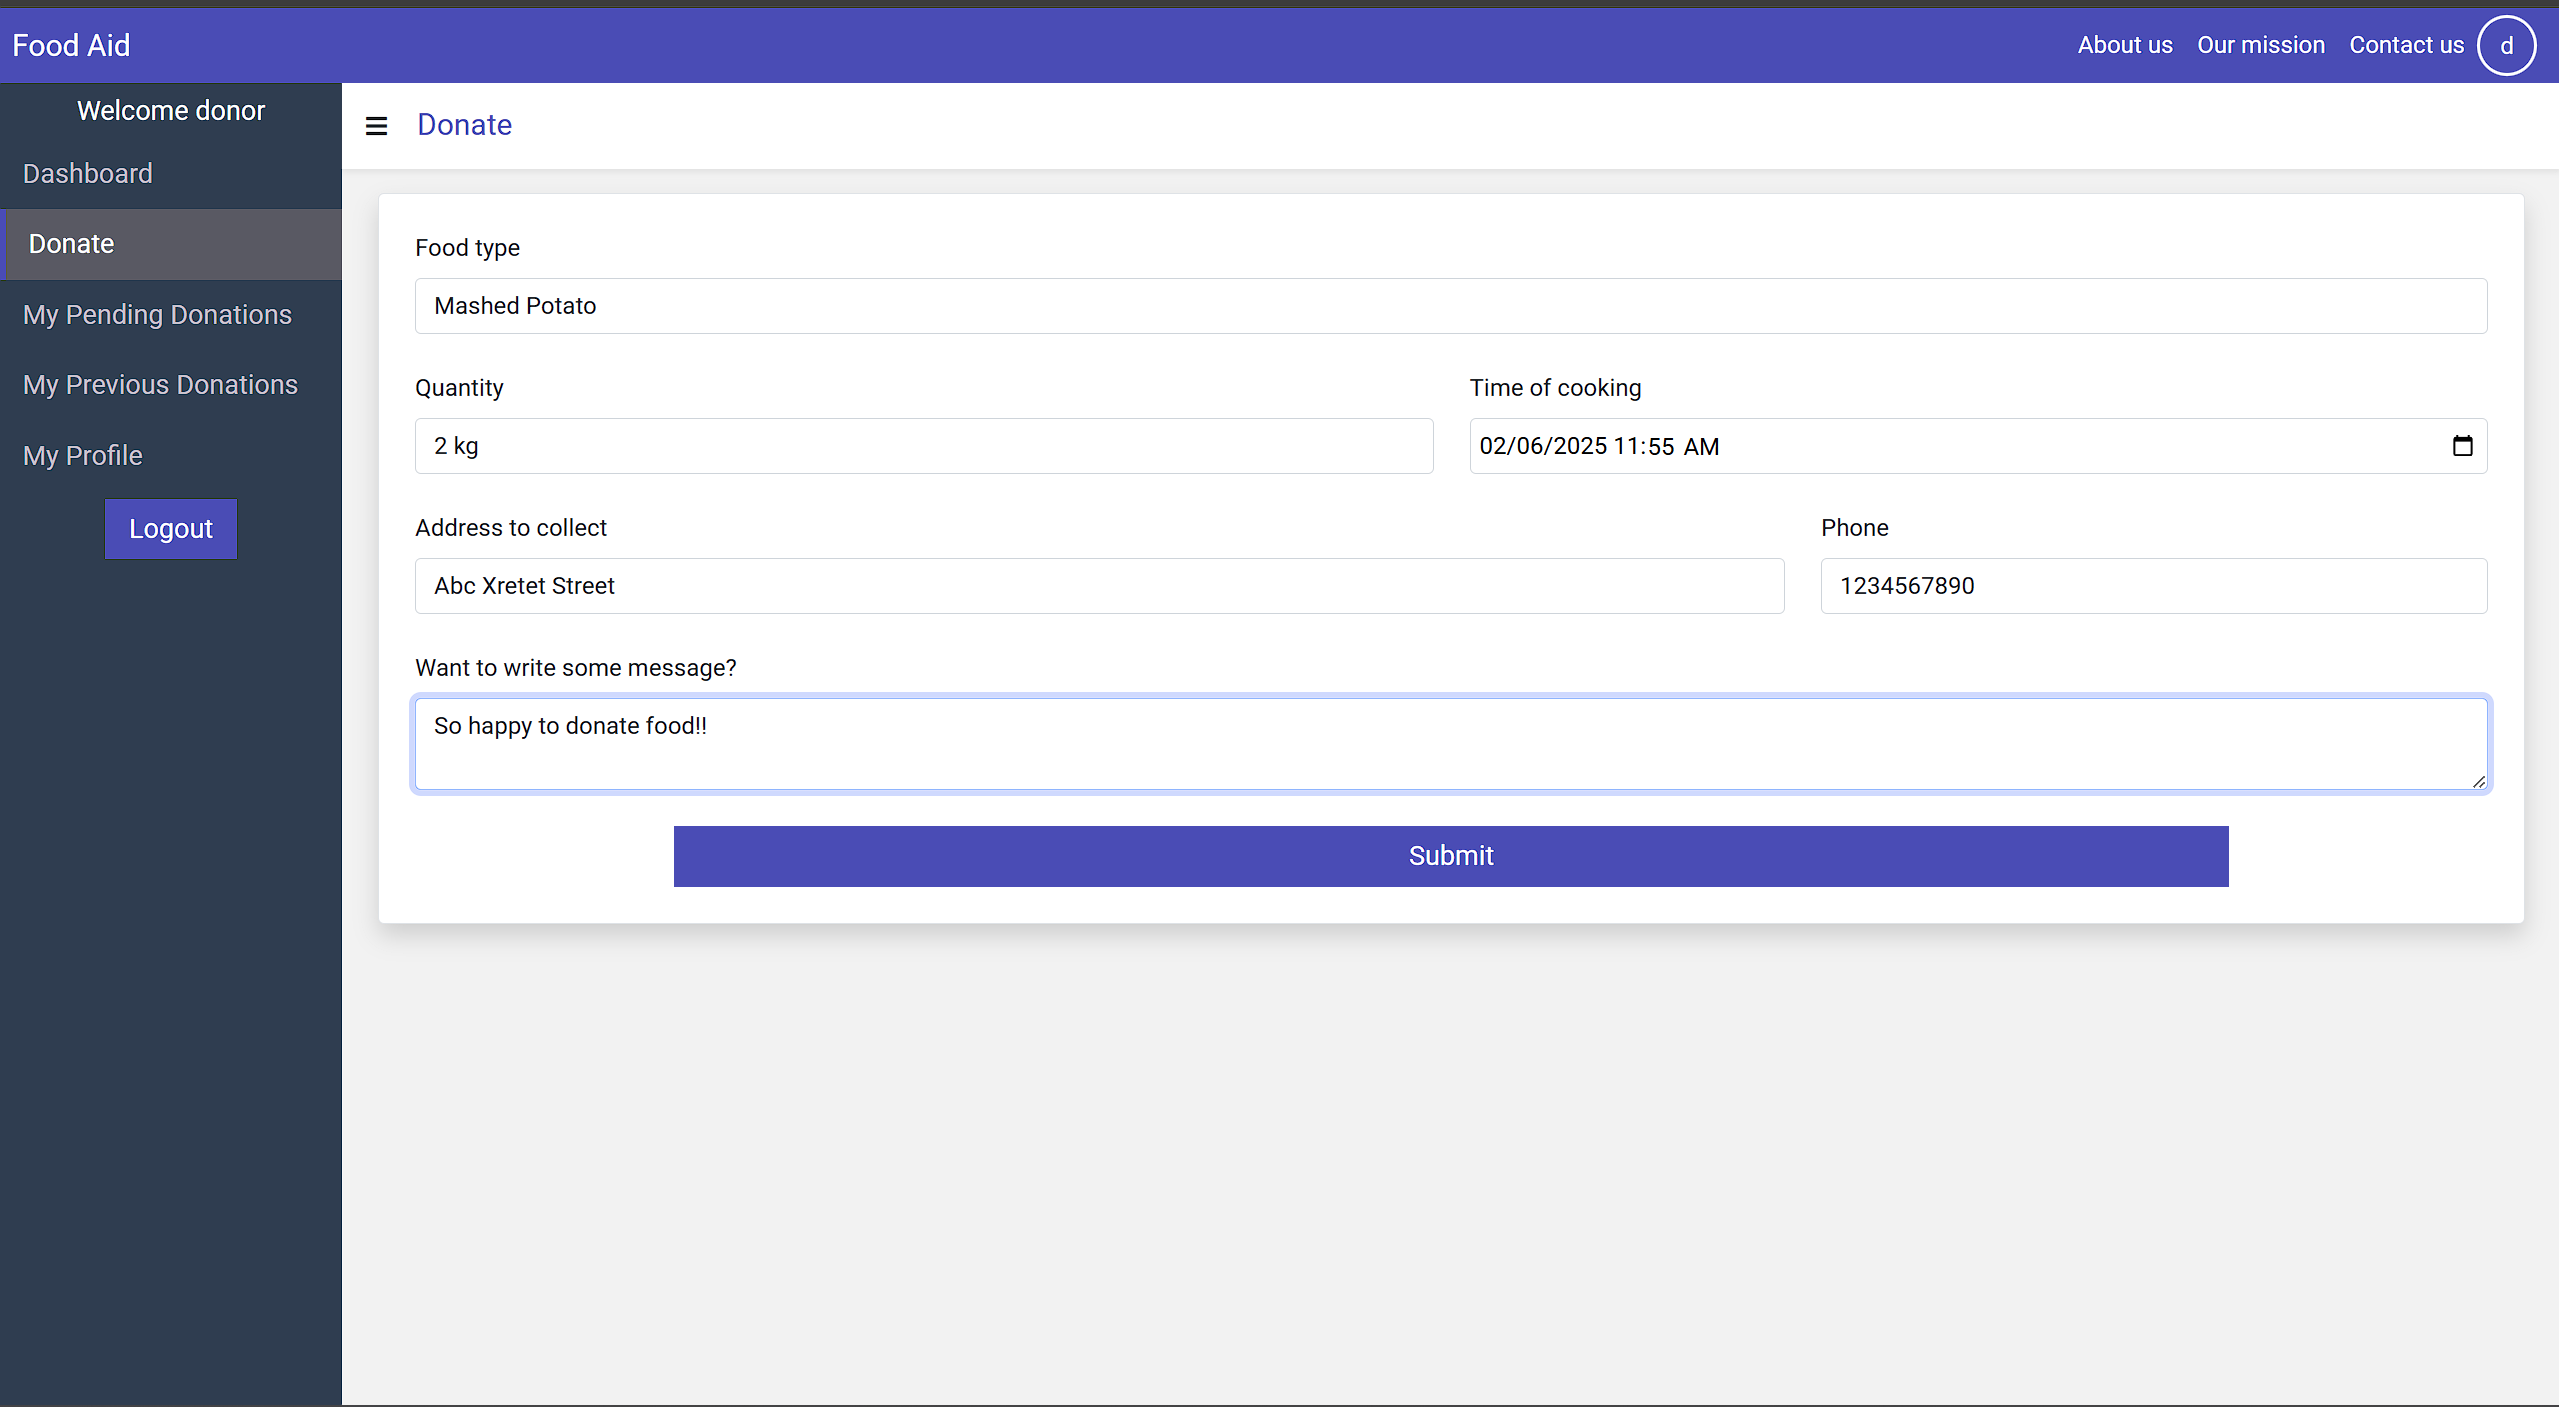
Task: Submit the donation form
Action: pos(1450,856)
